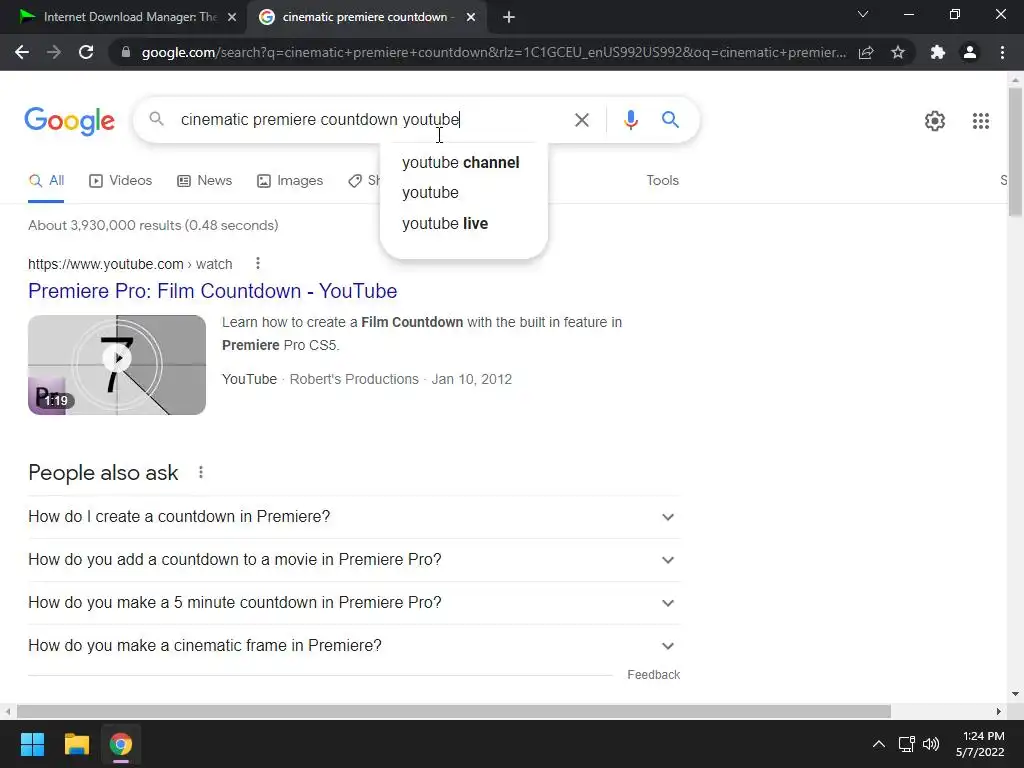
Task: Open Google apps grid
Action: tap(980, 121)
